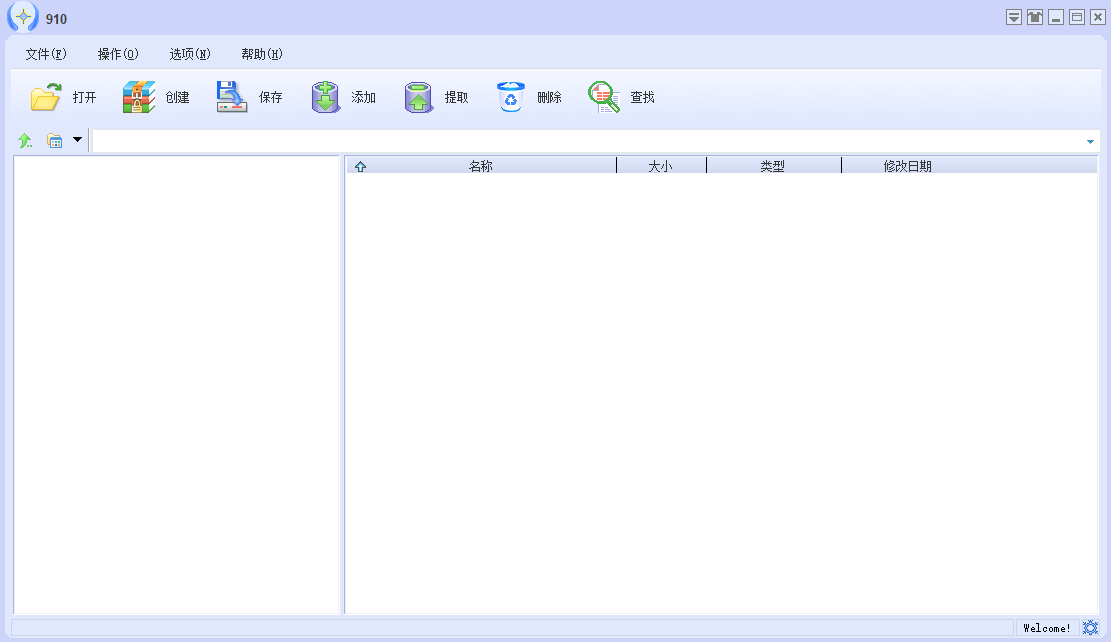Open the title bar dropdown menu button
1111x642 pixels.
click(1014, 17)
